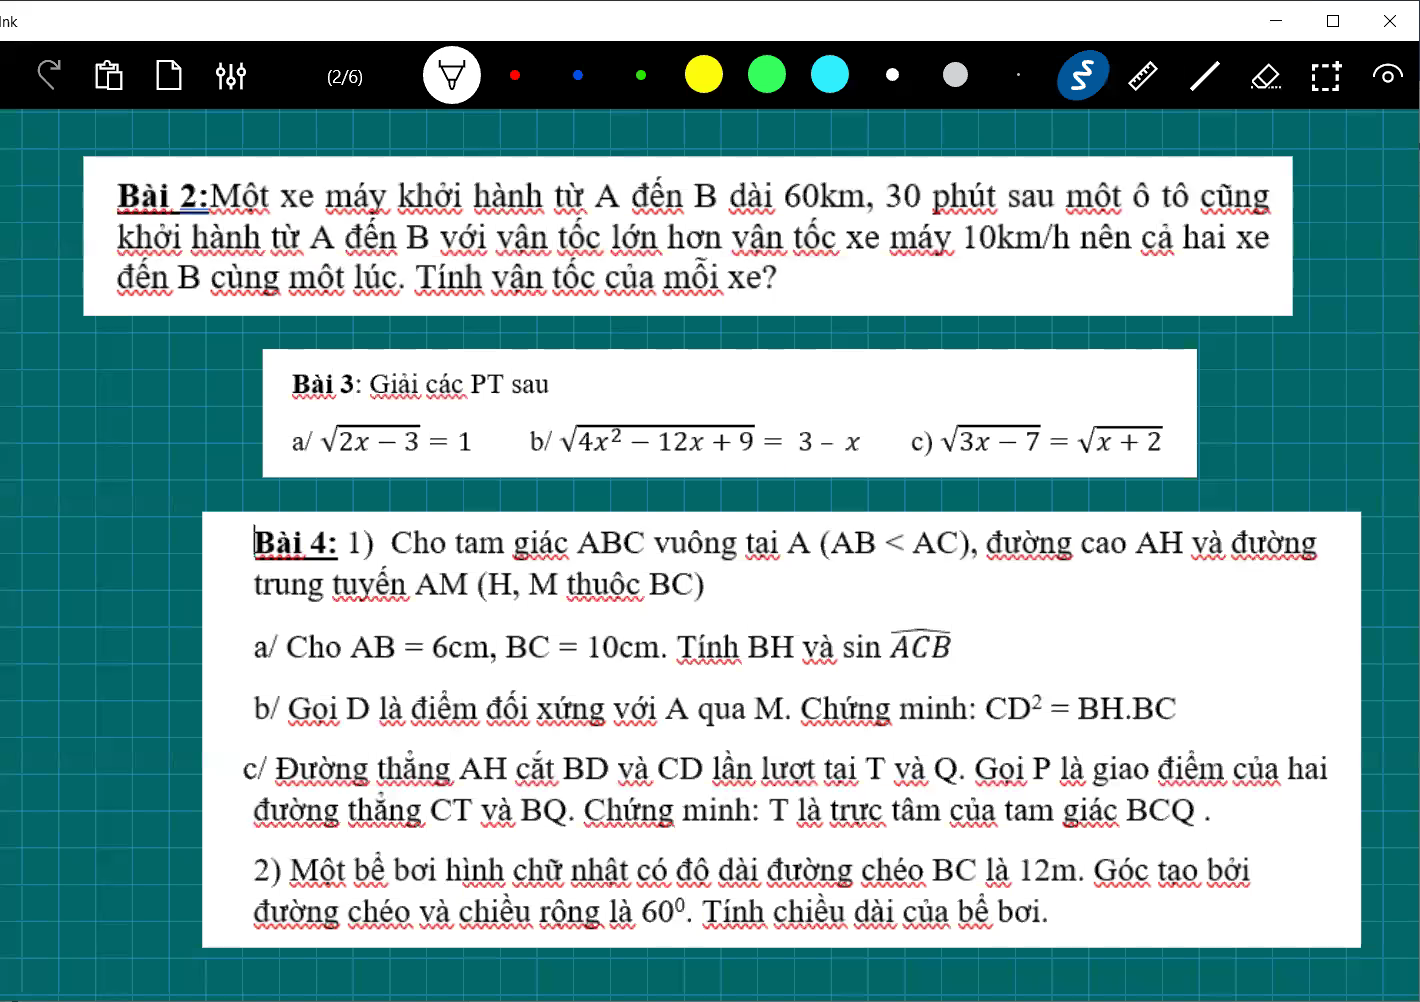Click the text 'trung tuyến AM (H, M thuộc BC)'
Screen dimensions: 1420x1002
479,584
